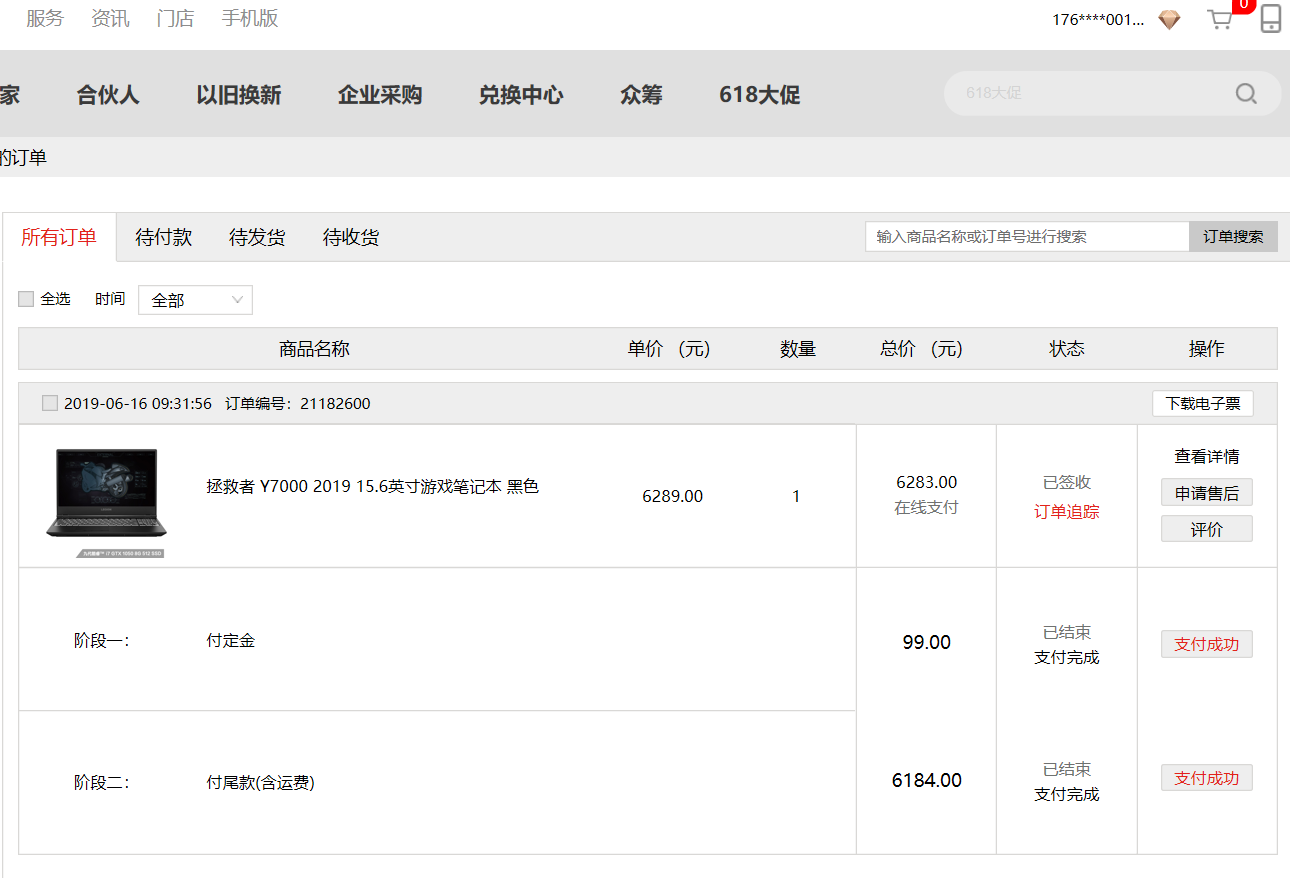The image size is (1290, 878).
Task: Click the 申请售后 button
Action: (1207, 492)
